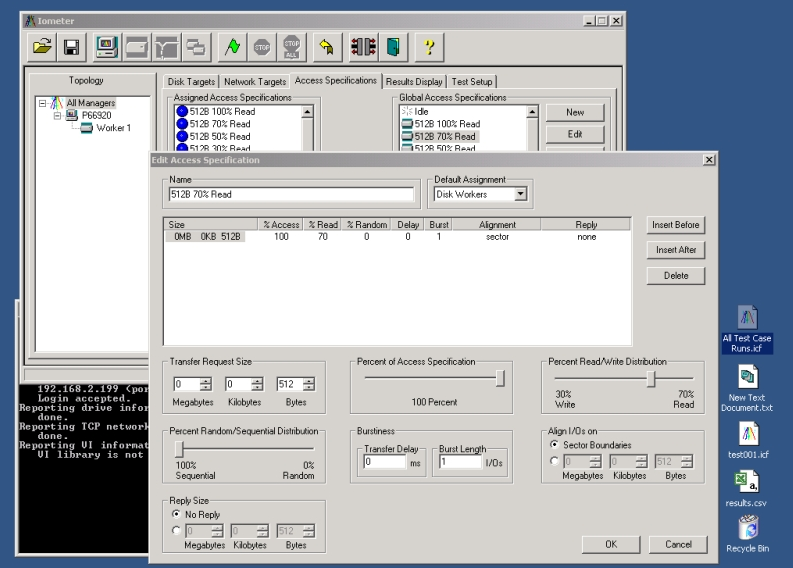The height and width of the screenshot is (568, 793).
Task: Open the About Iometer question mark icon
Action: pyautogui.click(x=429, y=46)
